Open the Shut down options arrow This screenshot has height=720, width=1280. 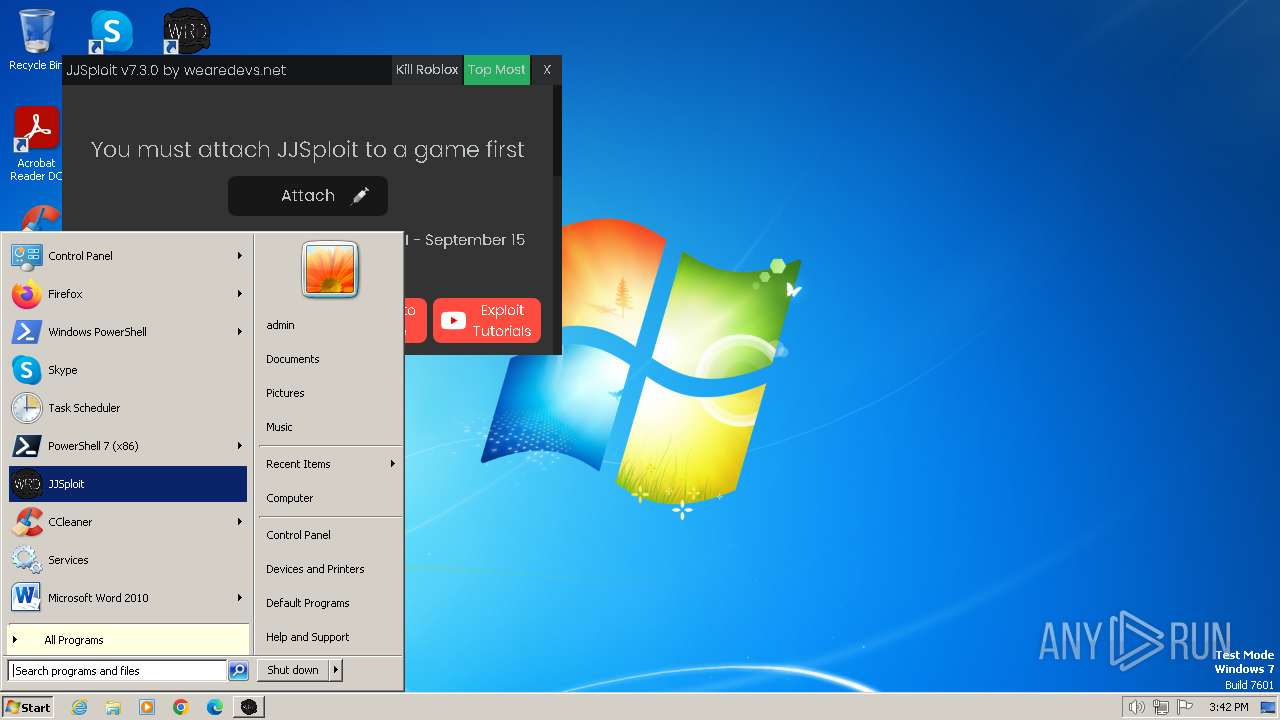(336, 670)
